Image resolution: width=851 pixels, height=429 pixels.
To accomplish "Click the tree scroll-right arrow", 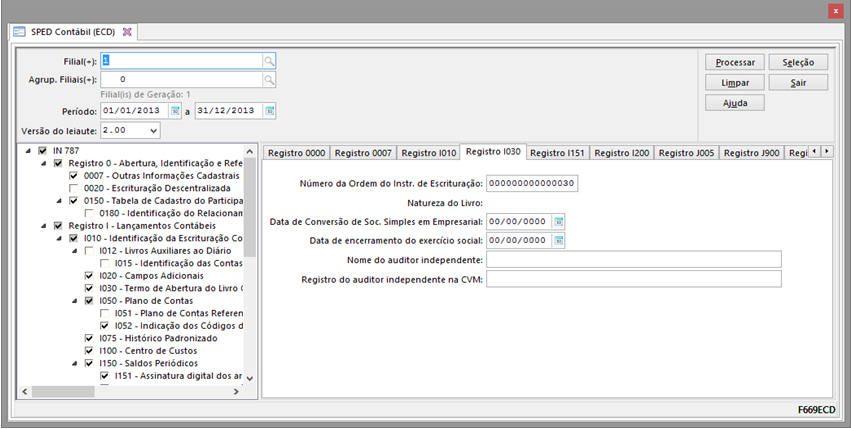I will [236, 392].
